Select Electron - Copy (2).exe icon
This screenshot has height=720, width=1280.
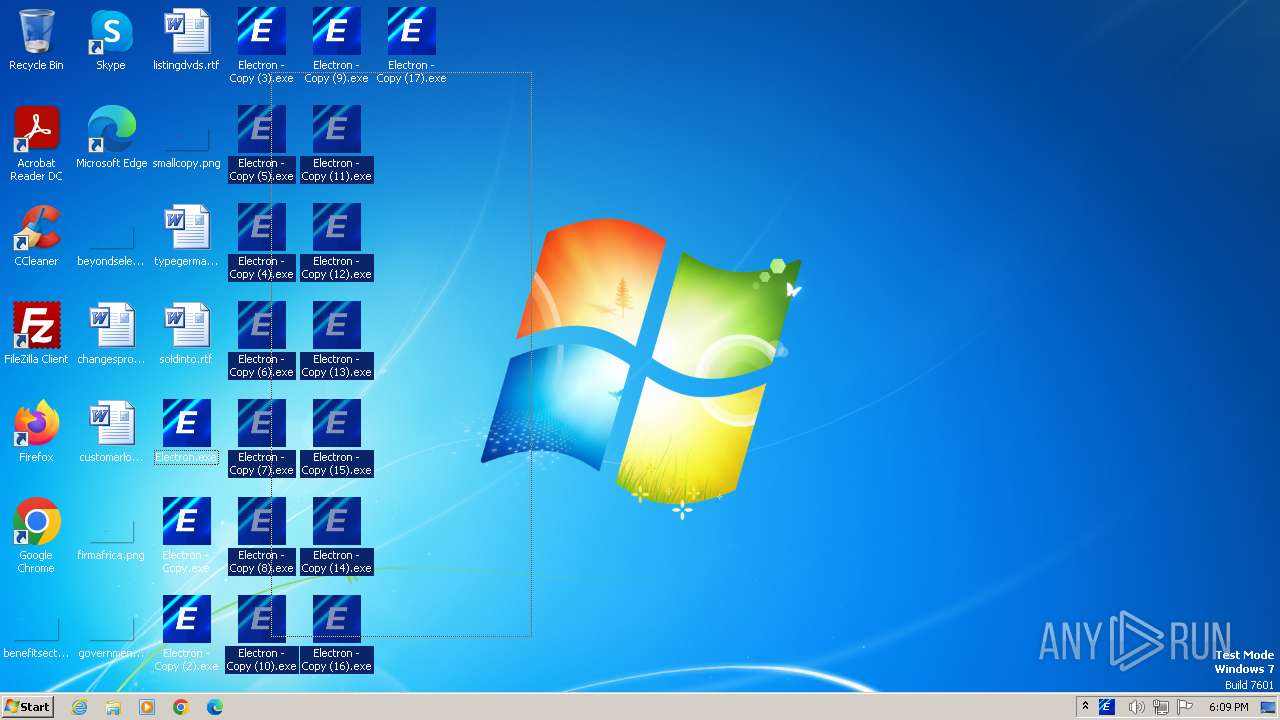[x=186, y=633]
